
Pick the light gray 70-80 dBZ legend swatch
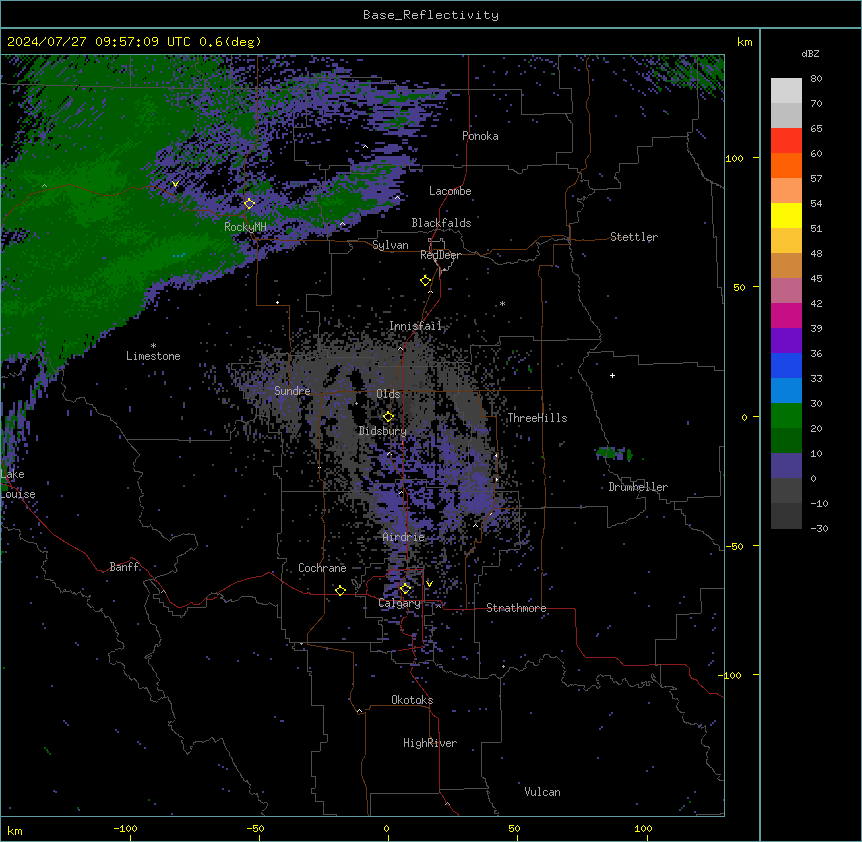tap(786, 90)
